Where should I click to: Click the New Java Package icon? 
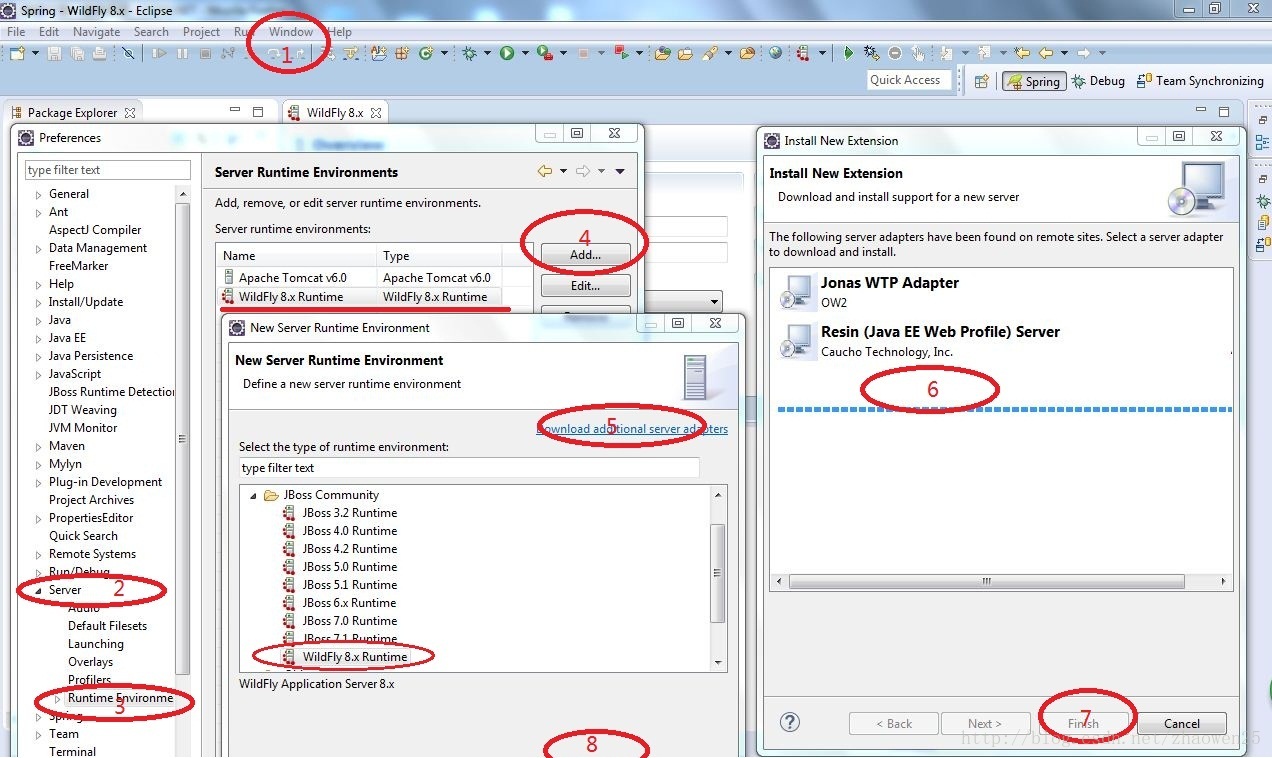coord(400,53)
